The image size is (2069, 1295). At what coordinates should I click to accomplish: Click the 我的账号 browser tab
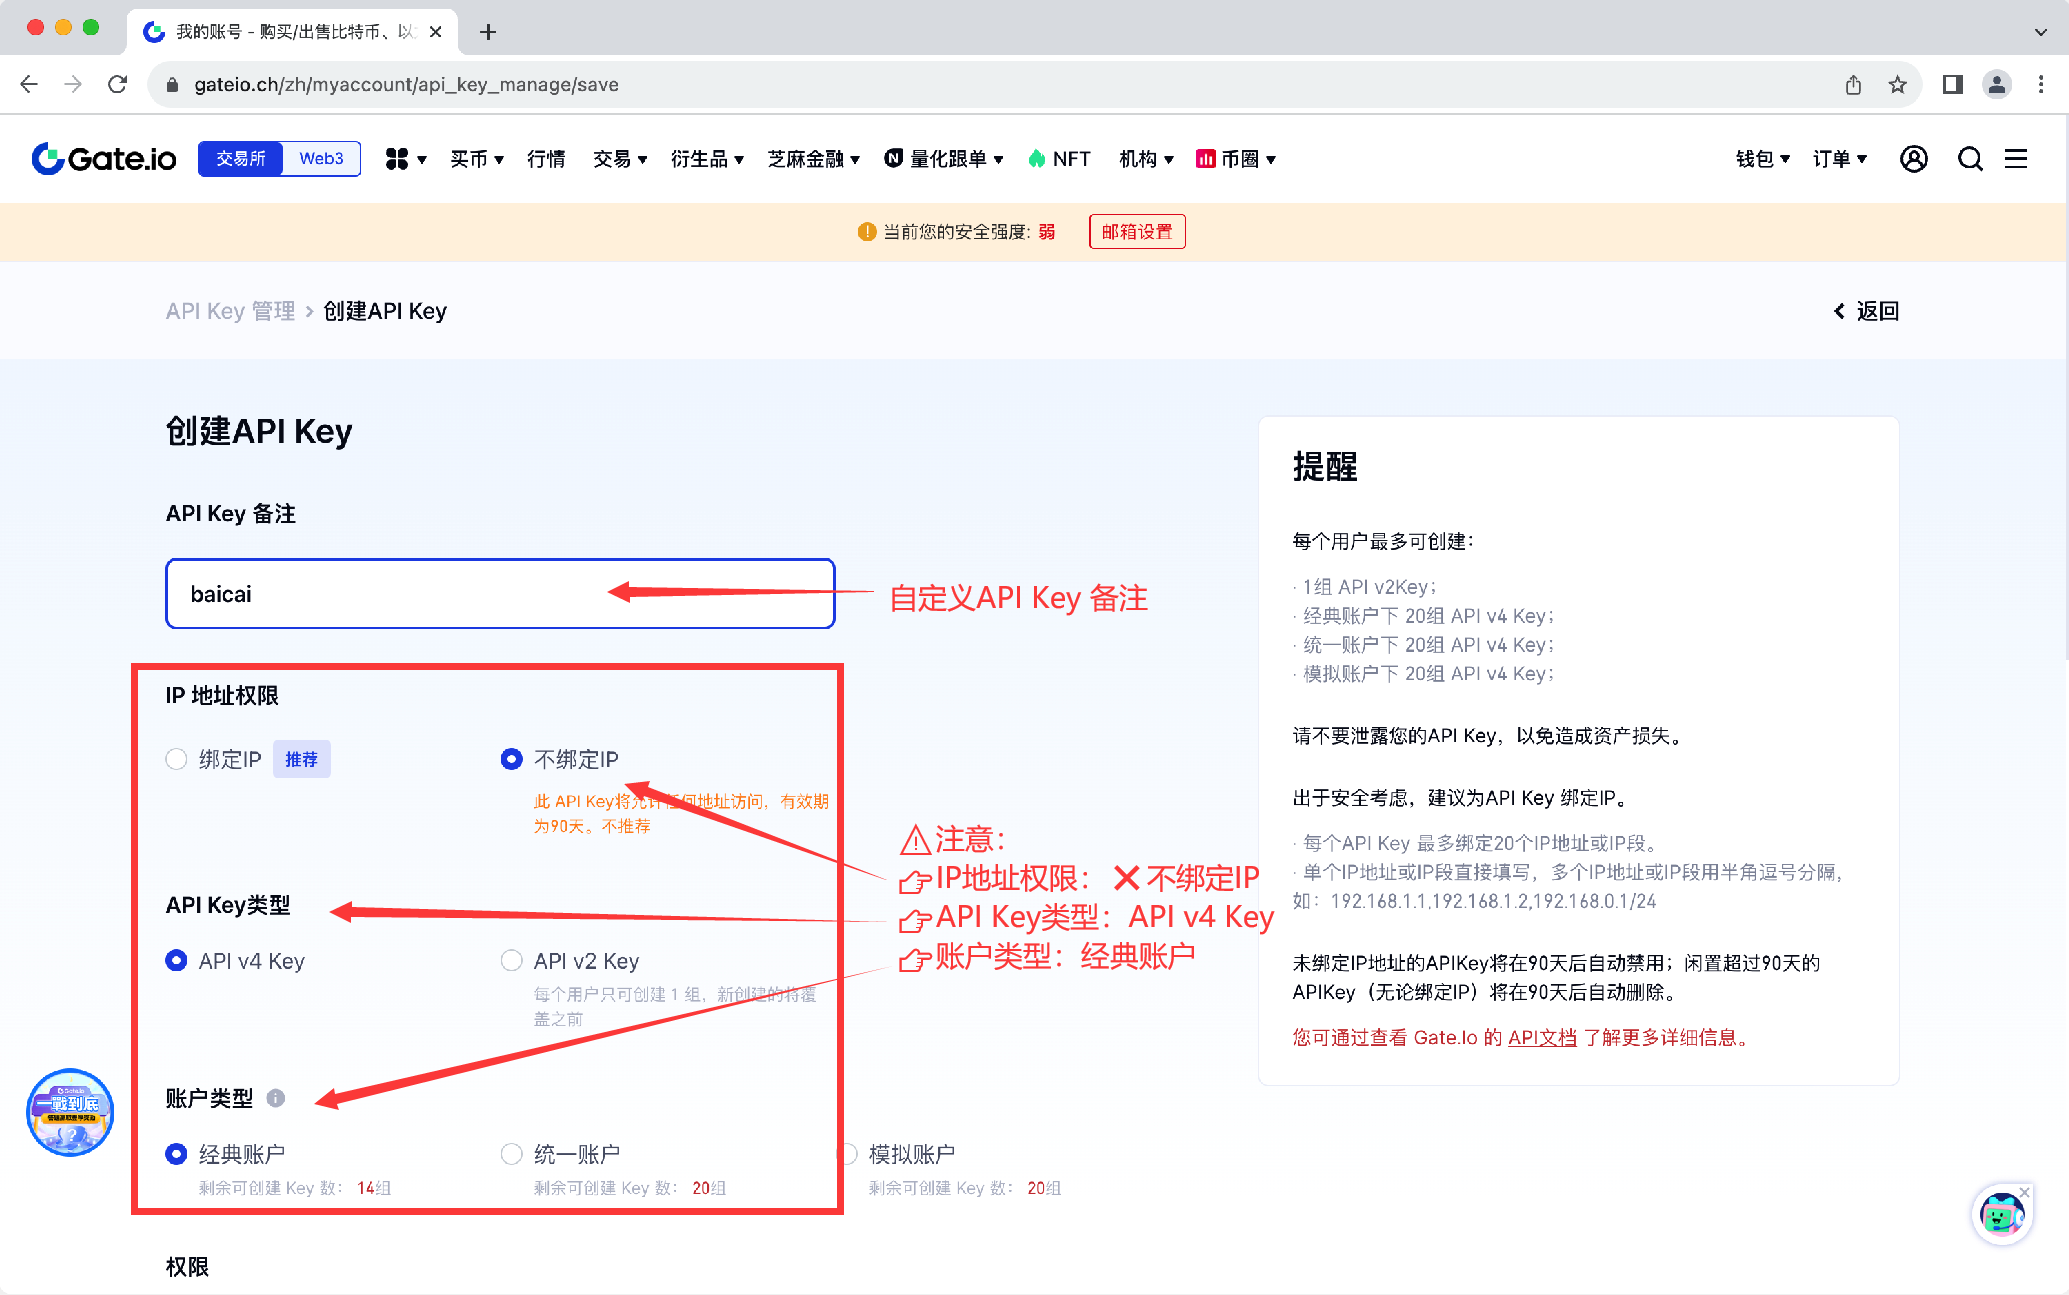point(292,32)
